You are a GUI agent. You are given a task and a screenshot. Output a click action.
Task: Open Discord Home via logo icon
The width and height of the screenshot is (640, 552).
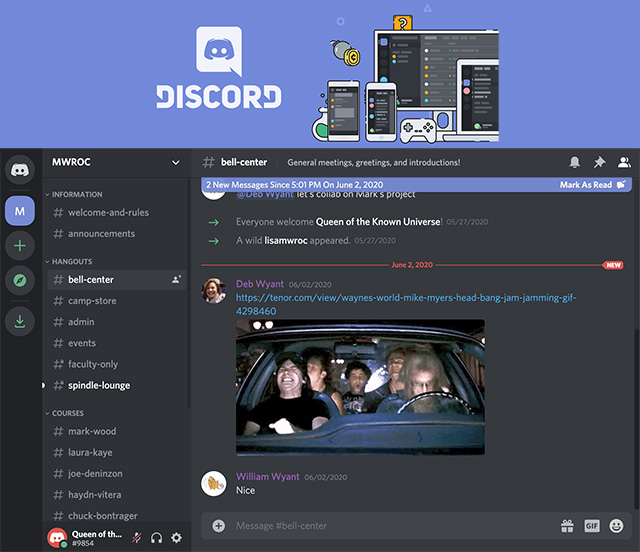[20, 169]
